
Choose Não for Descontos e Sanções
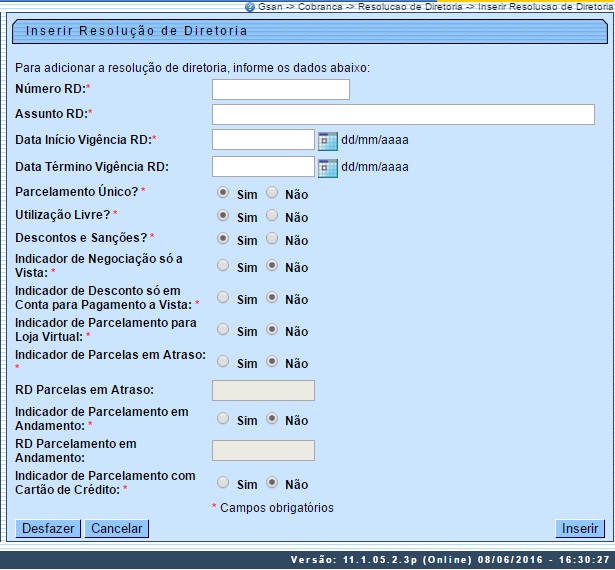(x=272, y=239)
